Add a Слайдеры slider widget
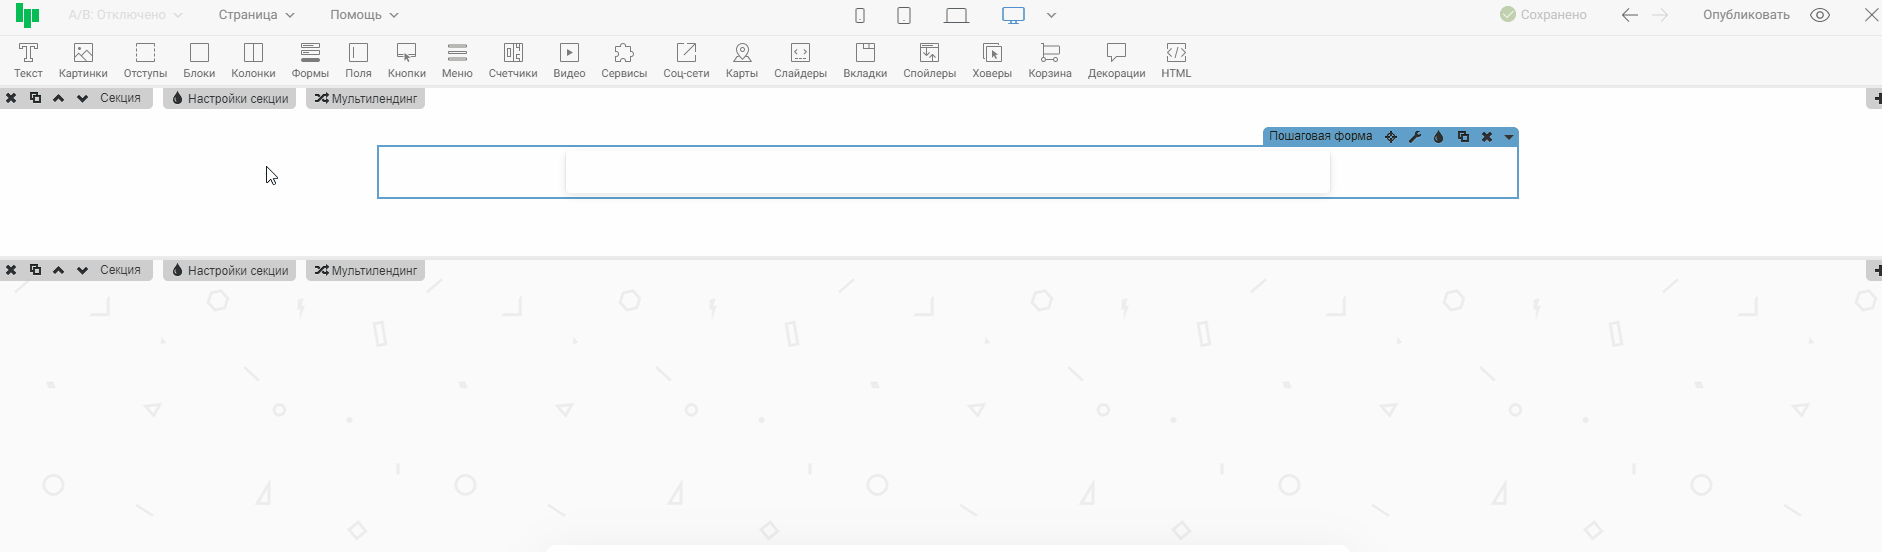The image size is (1882, 552). pyautogui.click(x=800, y=60)
